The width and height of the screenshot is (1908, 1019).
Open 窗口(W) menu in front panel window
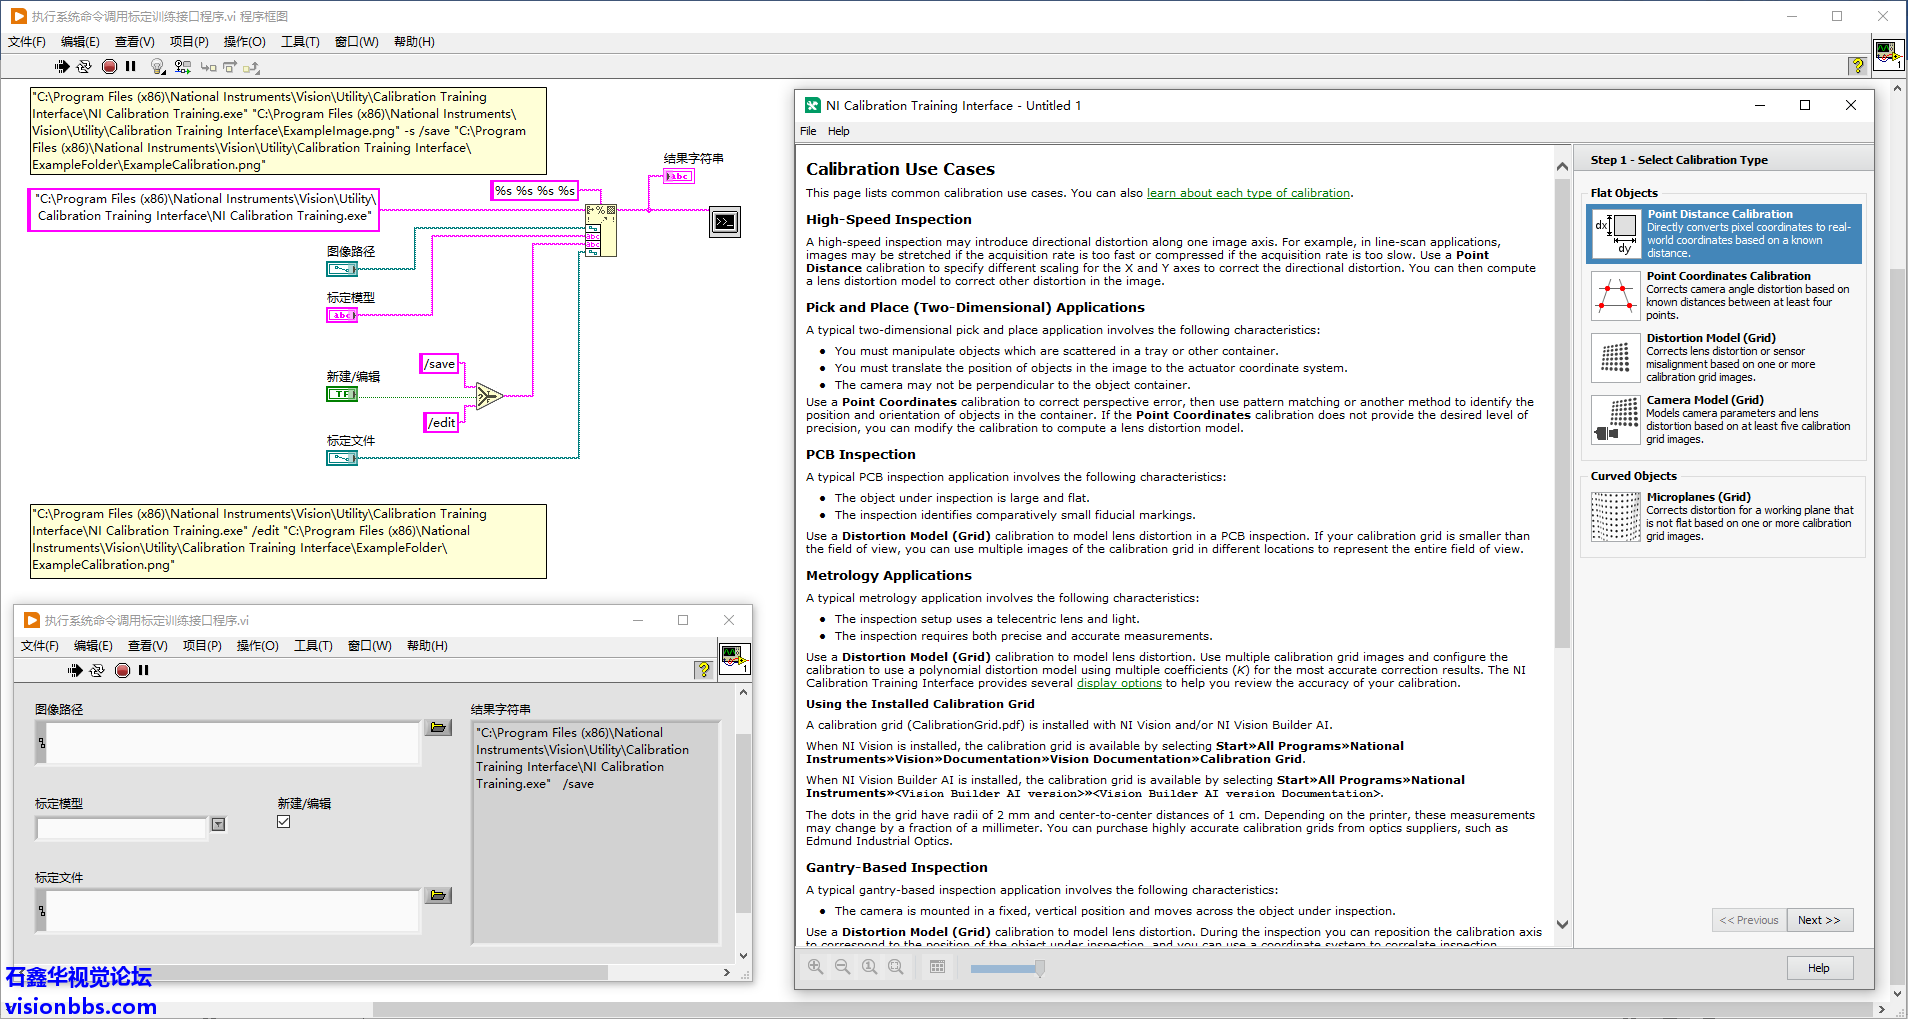[369, 646]
